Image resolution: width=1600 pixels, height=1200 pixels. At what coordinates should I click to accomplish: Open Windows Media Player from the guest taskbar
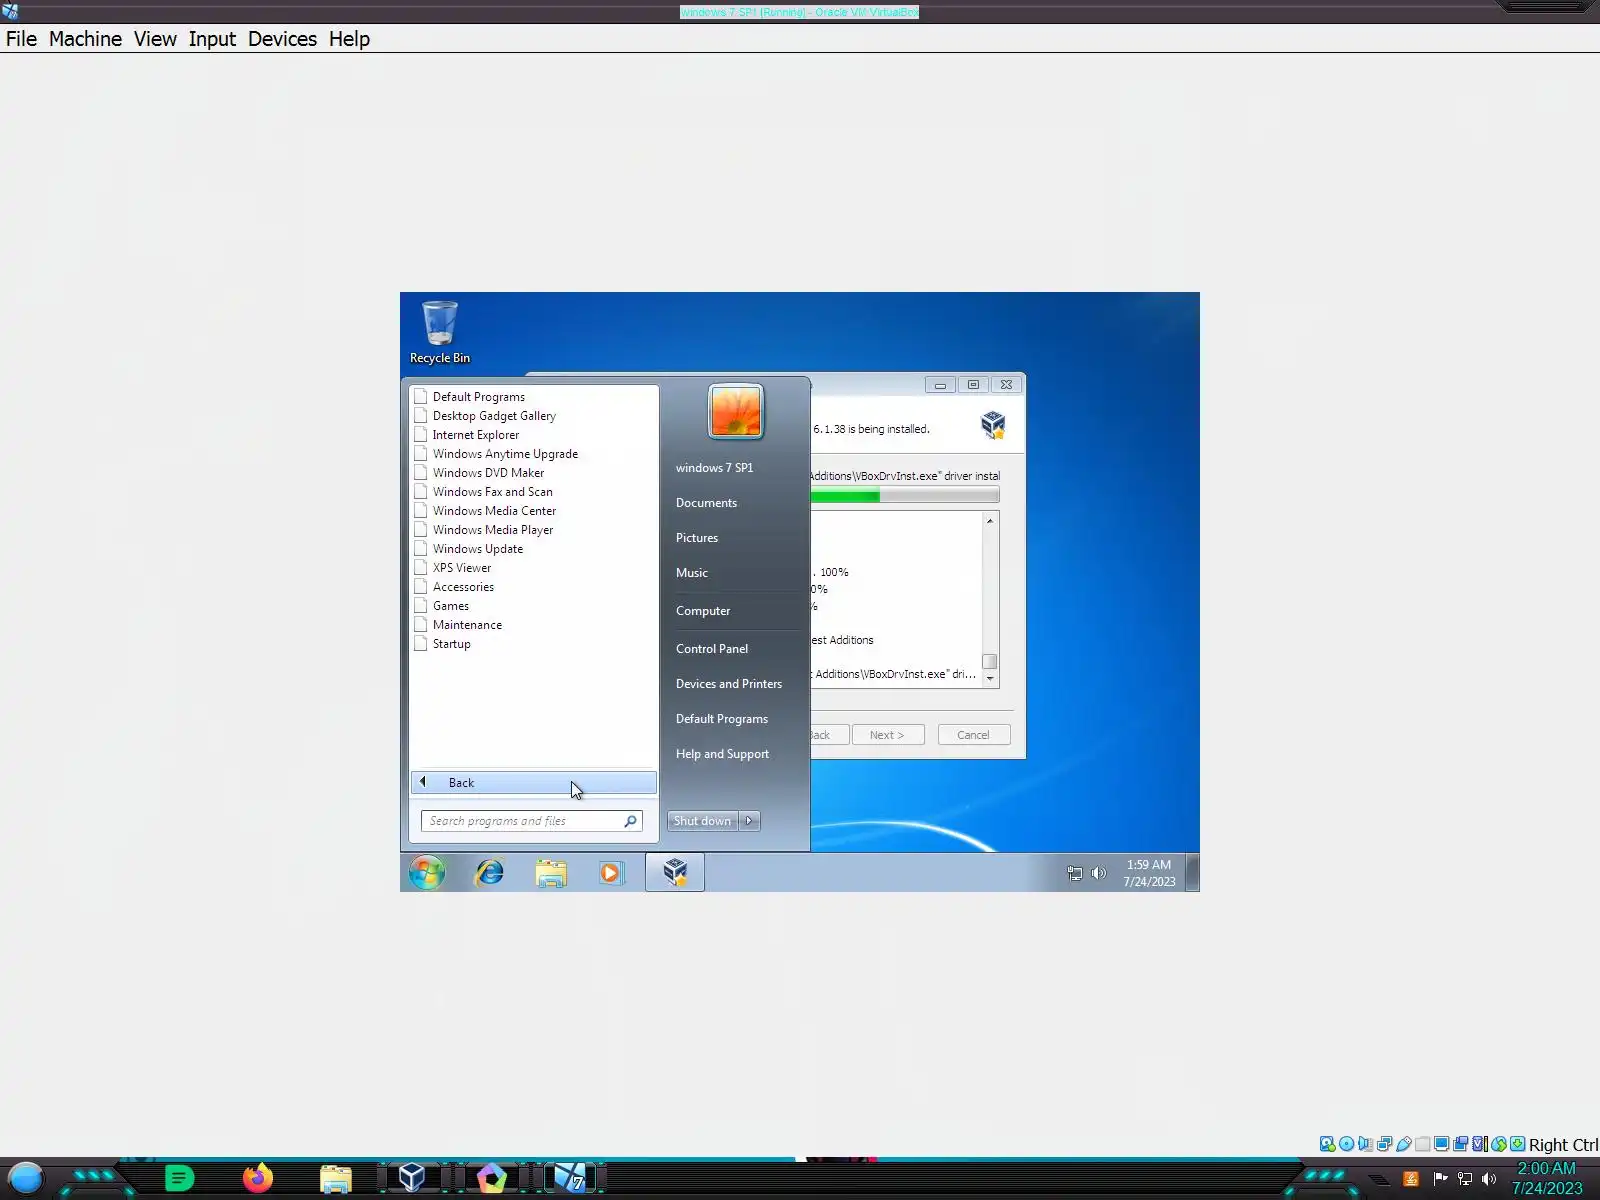tap(611, 873)
